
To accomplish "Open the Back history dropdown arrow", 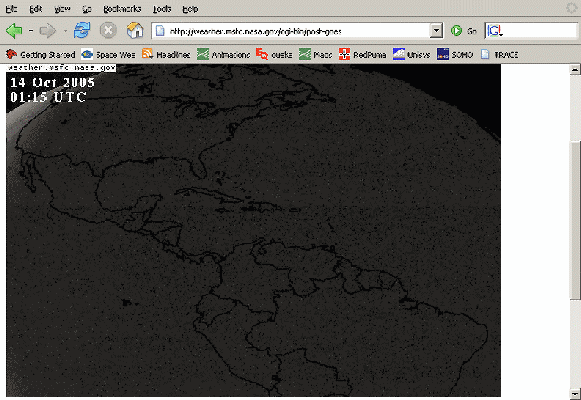I will (x=31, y=31).
